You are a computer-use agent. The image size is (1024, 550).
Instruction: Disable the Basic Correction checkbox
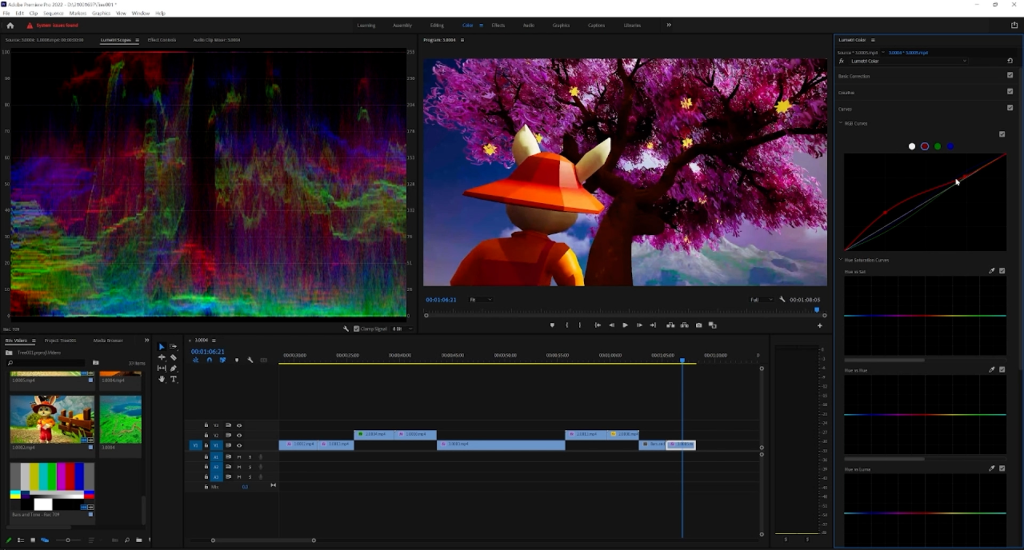tap(1010, 75)
